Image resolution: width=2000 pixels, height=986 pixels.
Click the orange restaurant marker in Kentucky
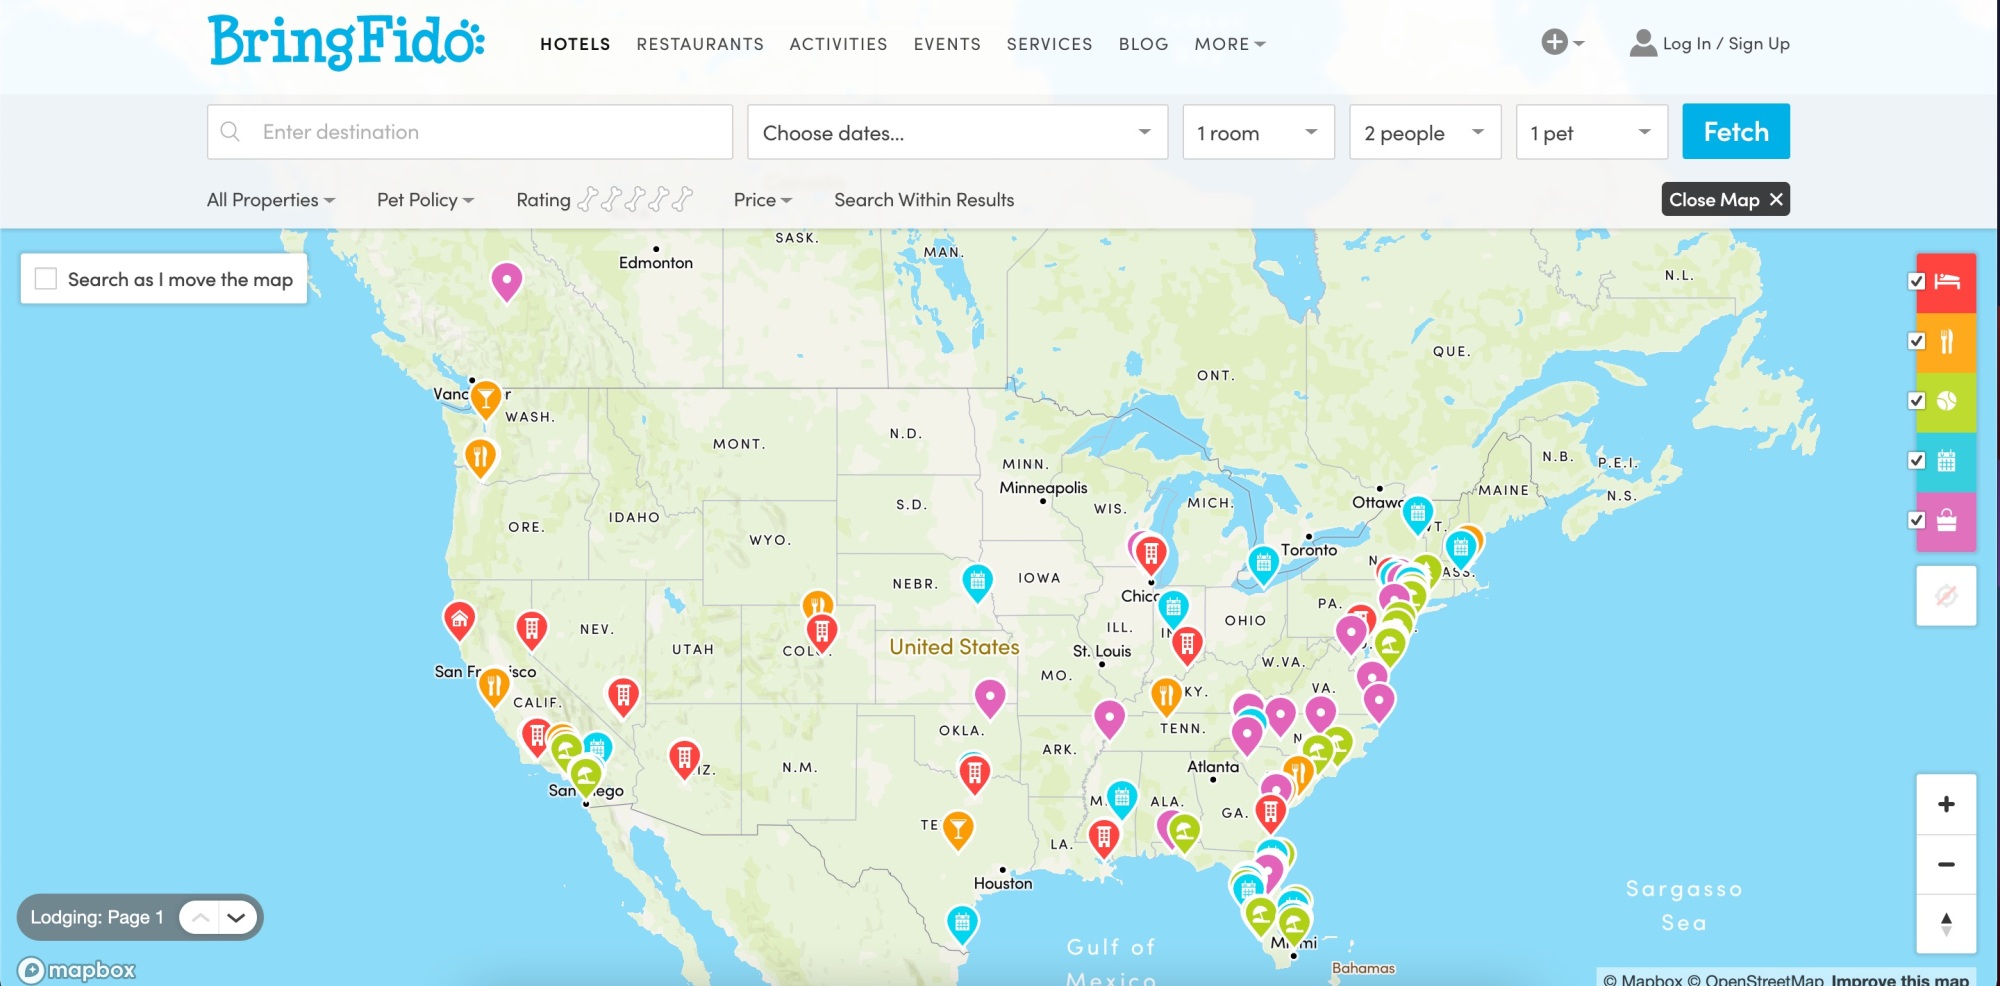tap(1166, 695)
